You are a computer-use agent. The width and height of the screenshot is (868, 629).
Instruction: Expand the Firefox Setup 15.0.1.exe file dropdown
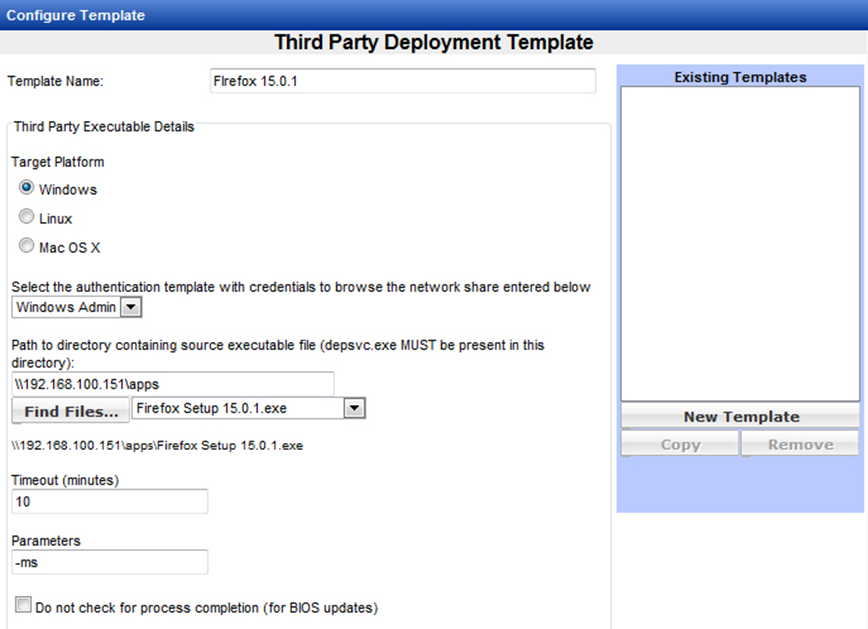[354, 408]
